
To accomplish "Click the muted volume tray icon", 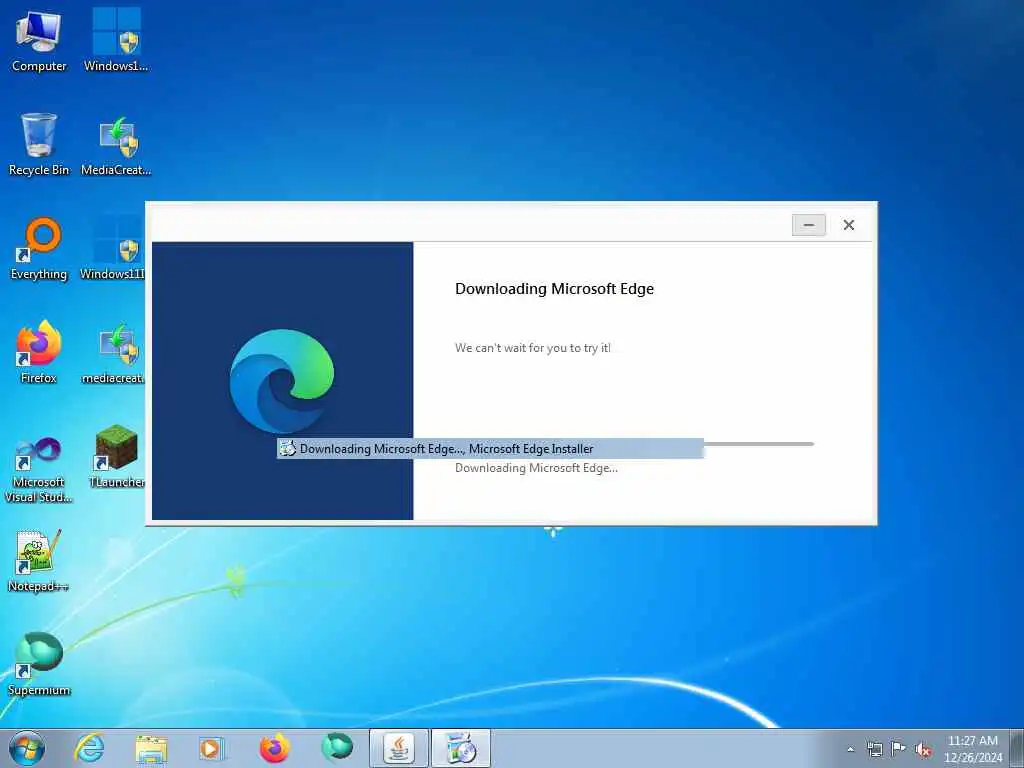I will click(923, 750).
